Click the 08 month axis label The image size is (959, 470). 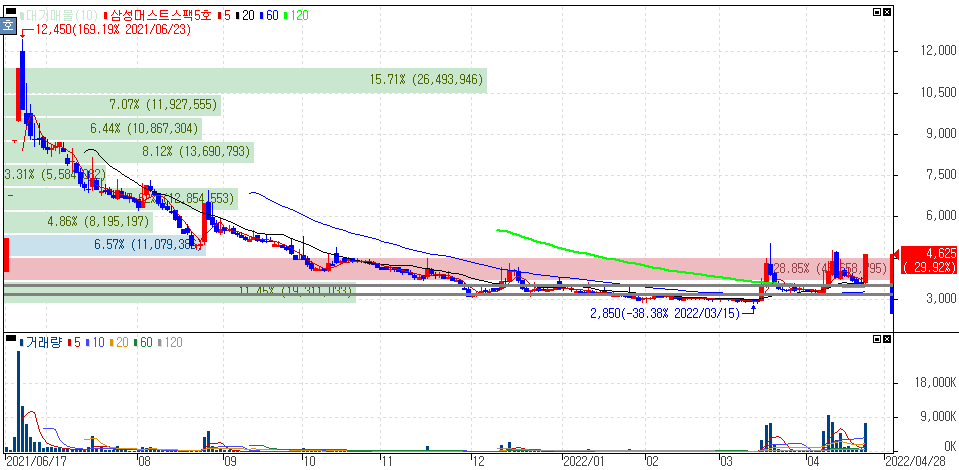(144, 460)
